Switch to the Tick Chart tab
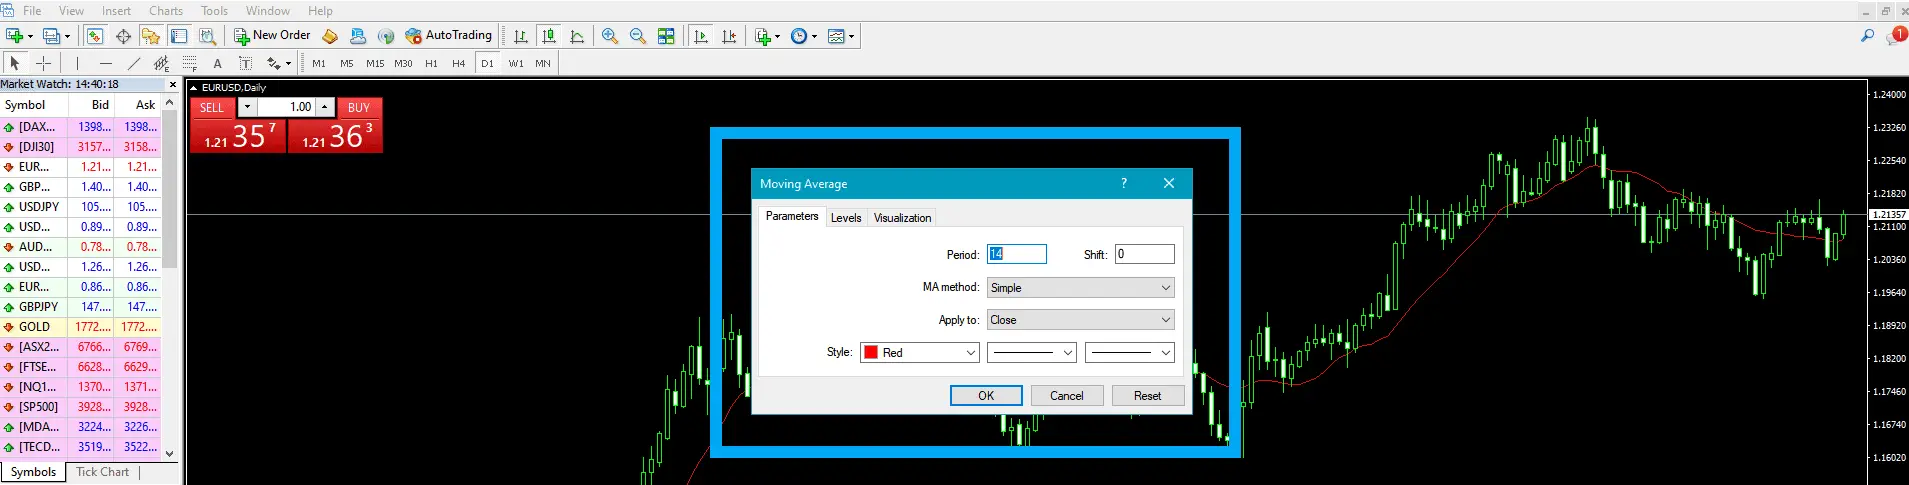The height and width of the screenshot is (485, 1909). [102, 472]
